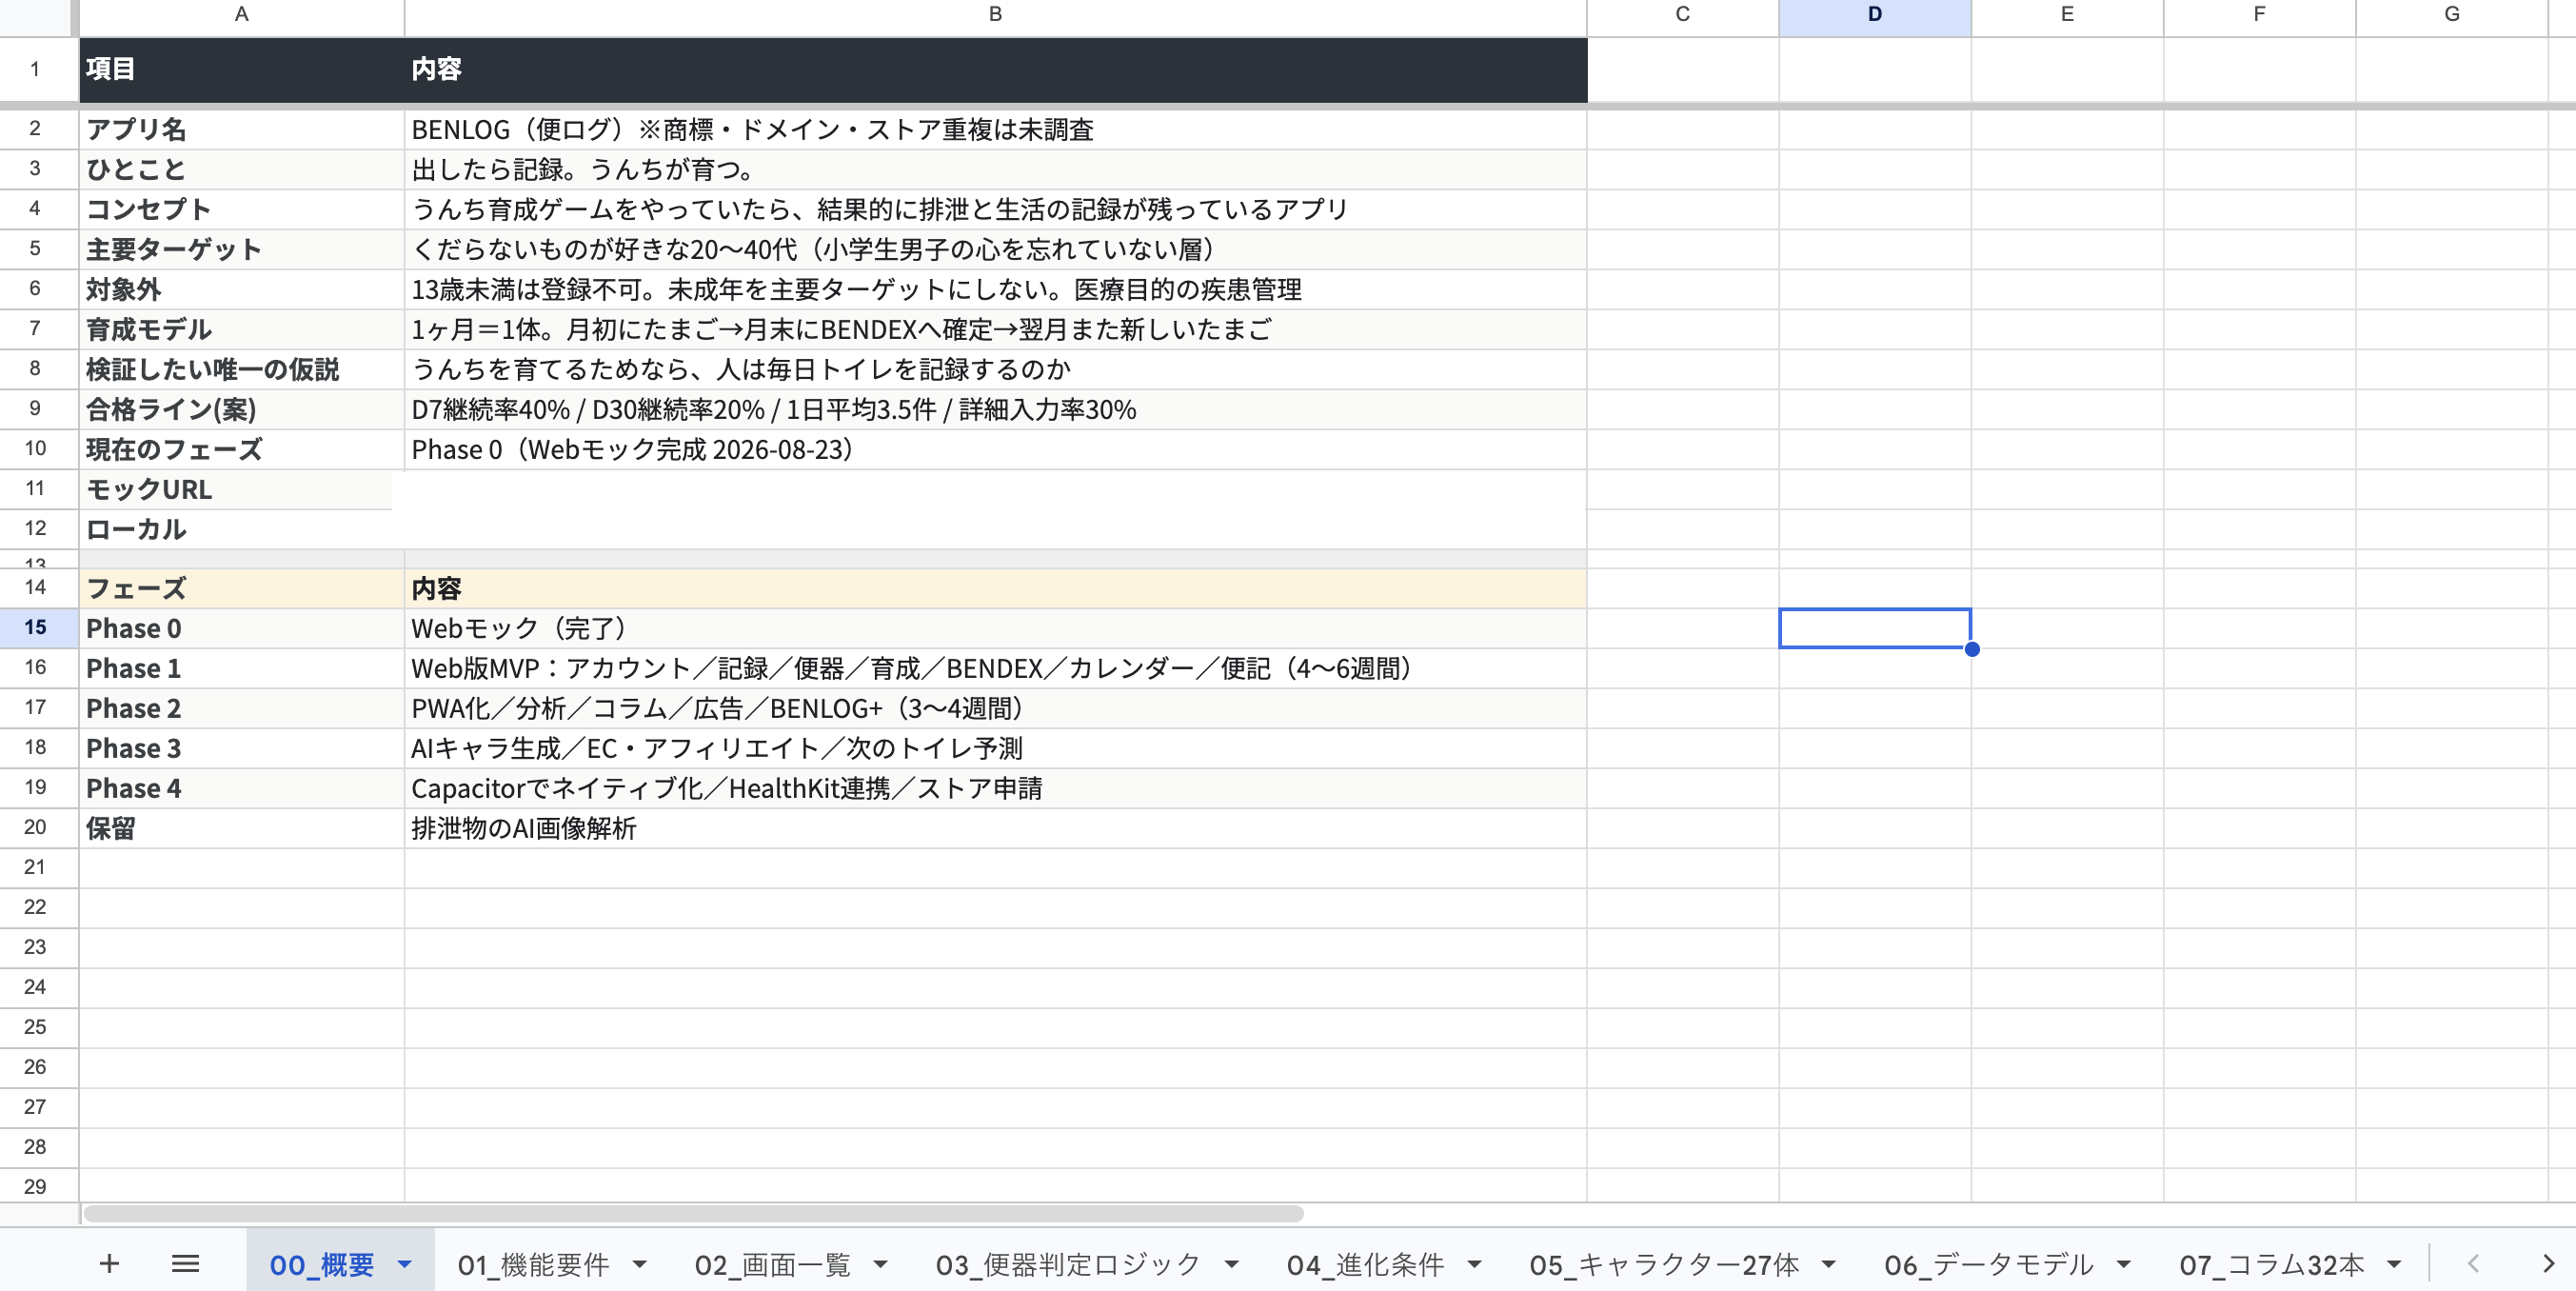Click the Phase 2 cell
The height and width of the screenshot is (1291, 2576).
[x=241, y=708]
